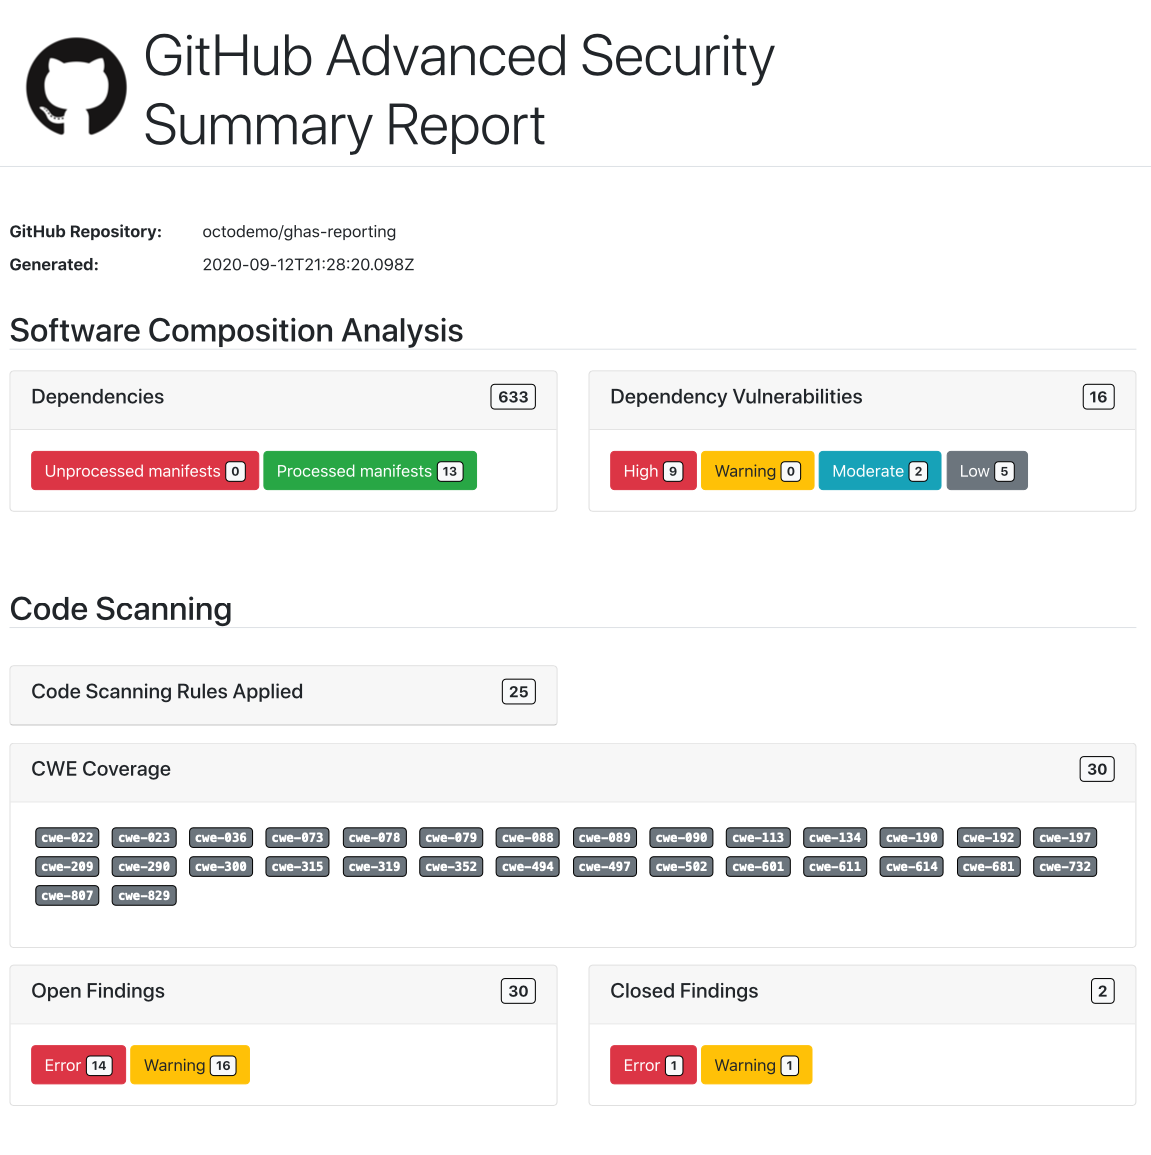Click the cwe-497 tag
Viewport: 1151px width, 1155px height.
pos(605,866)
